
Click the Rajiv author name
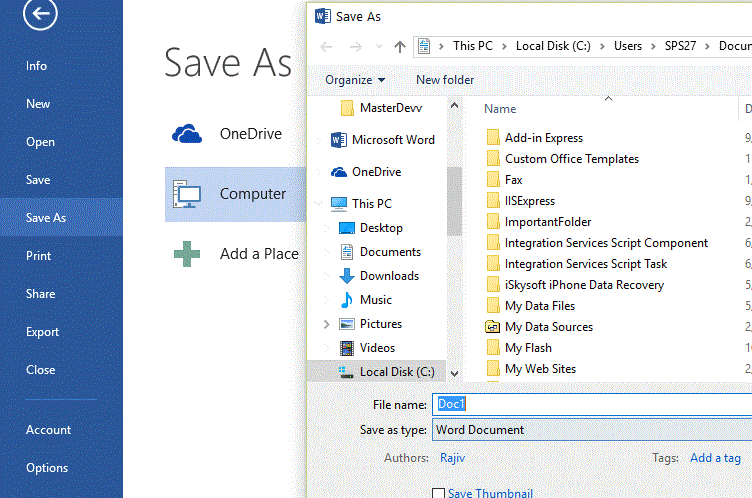click(x=452, y=458)
